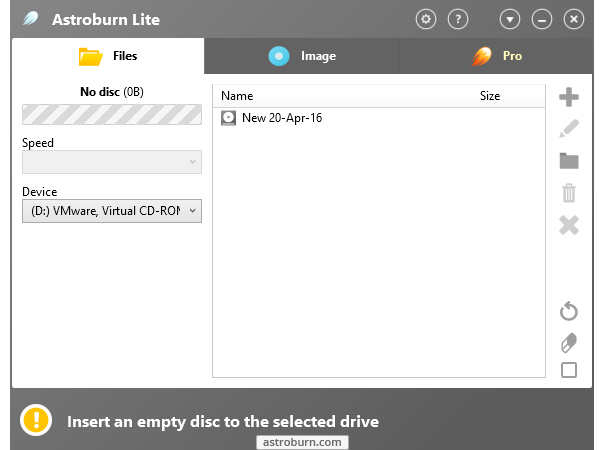Click the striped disc capacity bar
This screenshot has height=450, width=604.
[112, 114]
